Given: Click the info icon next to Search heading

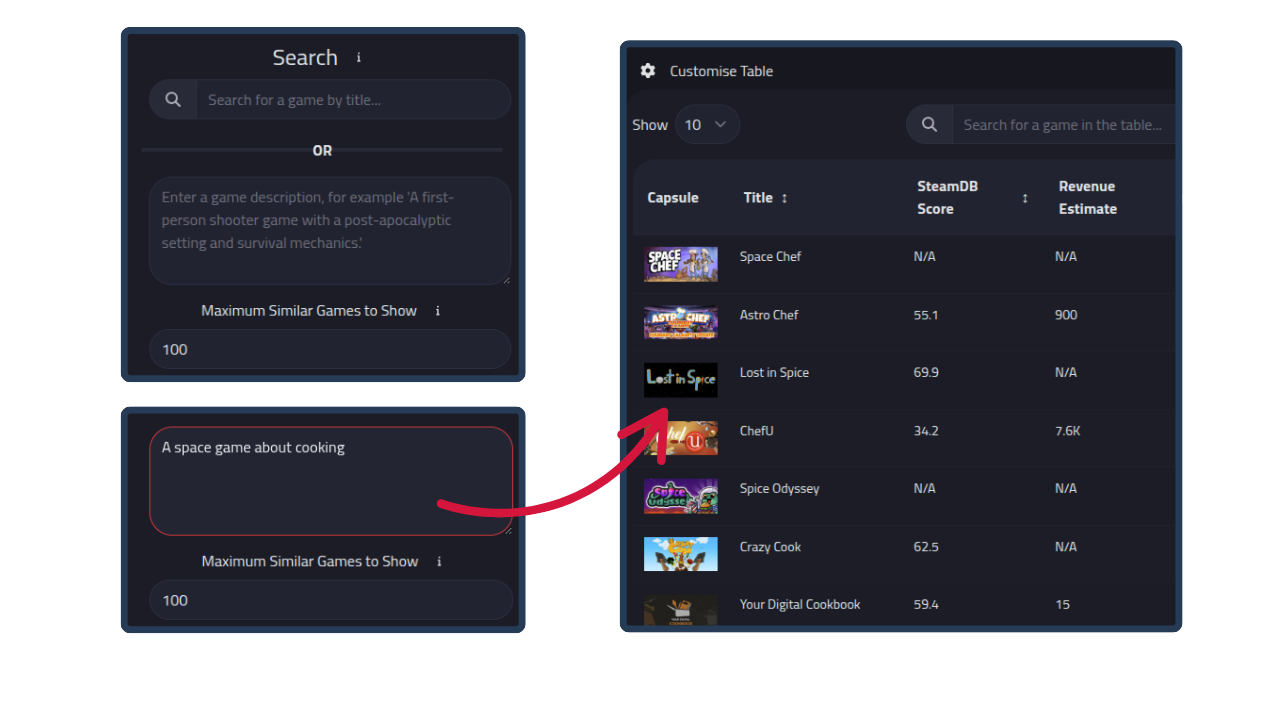Looking at the screenshot, I should [x=358, y=58].
